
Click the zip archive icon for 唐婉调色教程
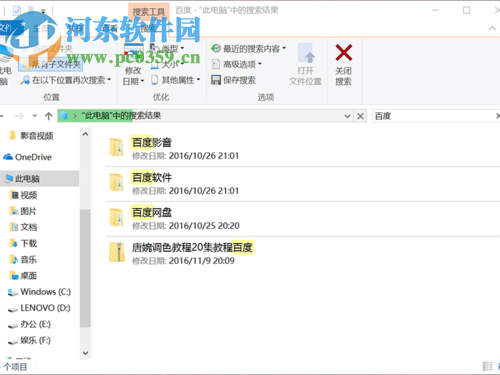117,253
